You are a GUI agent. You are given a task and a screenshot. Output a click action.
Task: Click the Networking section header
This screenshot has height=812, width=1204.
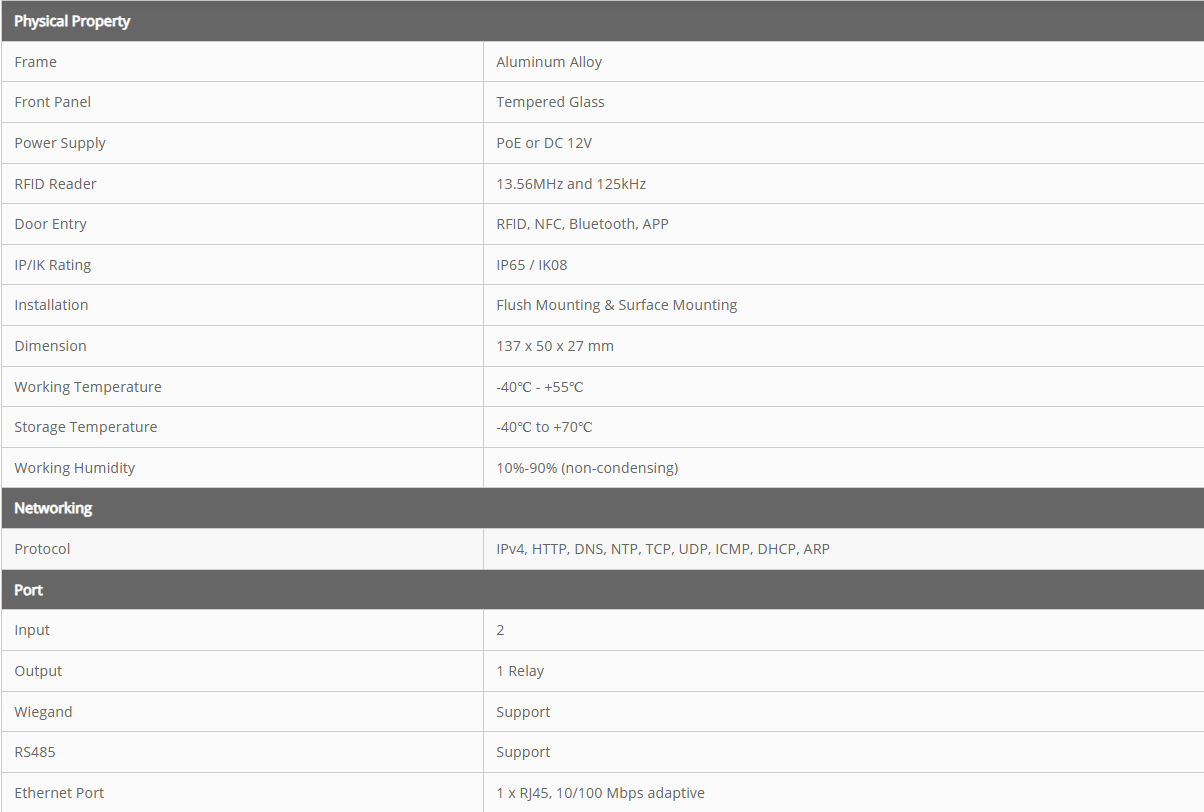[53, 508]
